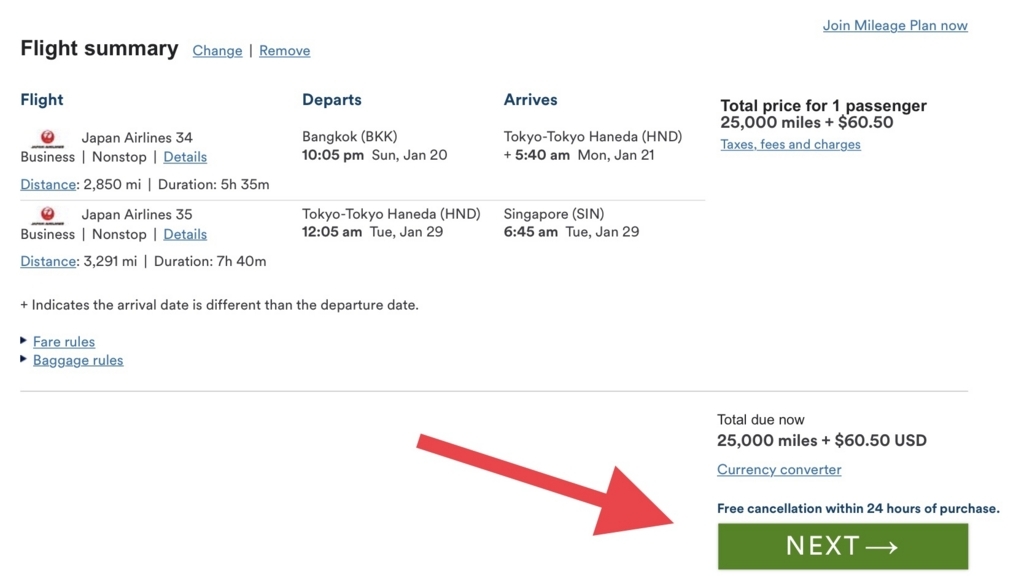The image size is (1024, 578).
Task: Click the Flight summary heading
Action: pos(99,49)
